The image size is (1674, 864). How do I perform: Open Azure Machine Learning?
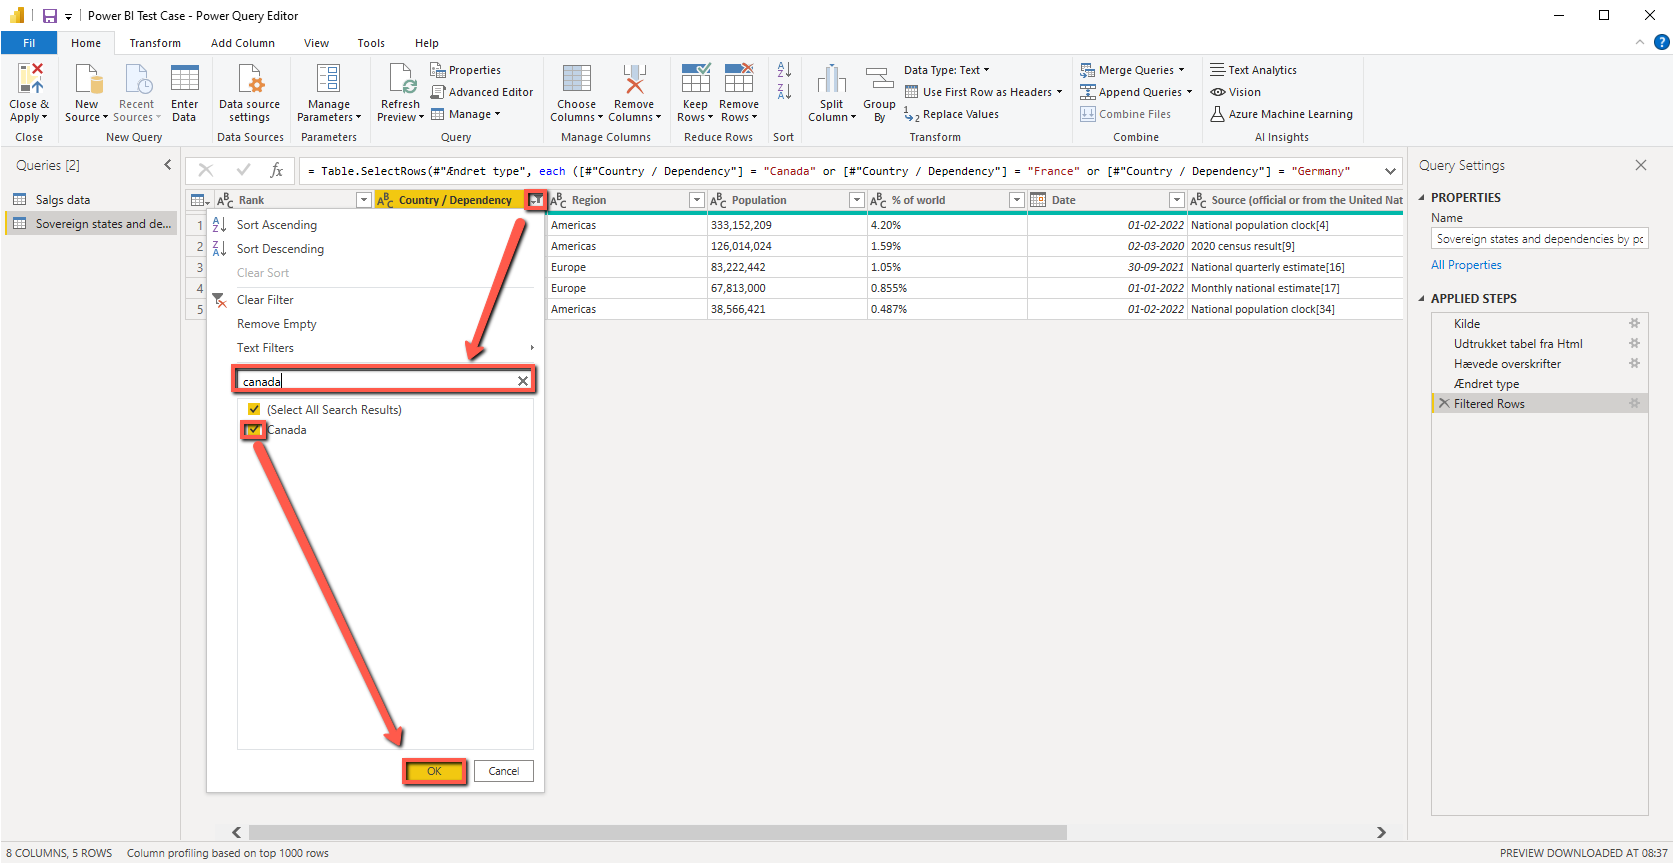point(1281,114)
